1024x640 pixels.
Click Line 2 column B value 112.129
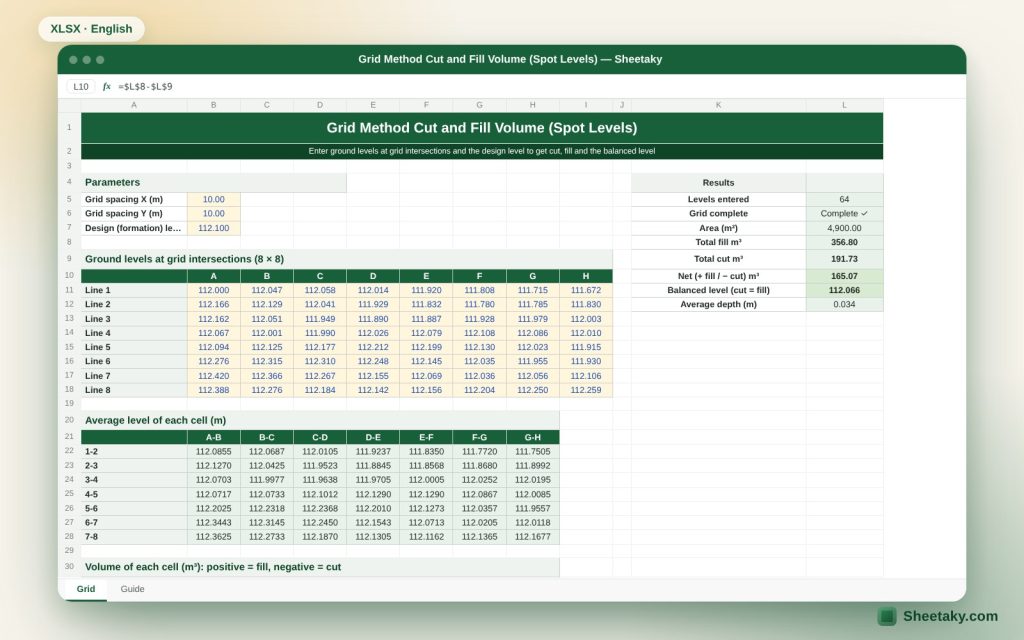coord(266,304)
